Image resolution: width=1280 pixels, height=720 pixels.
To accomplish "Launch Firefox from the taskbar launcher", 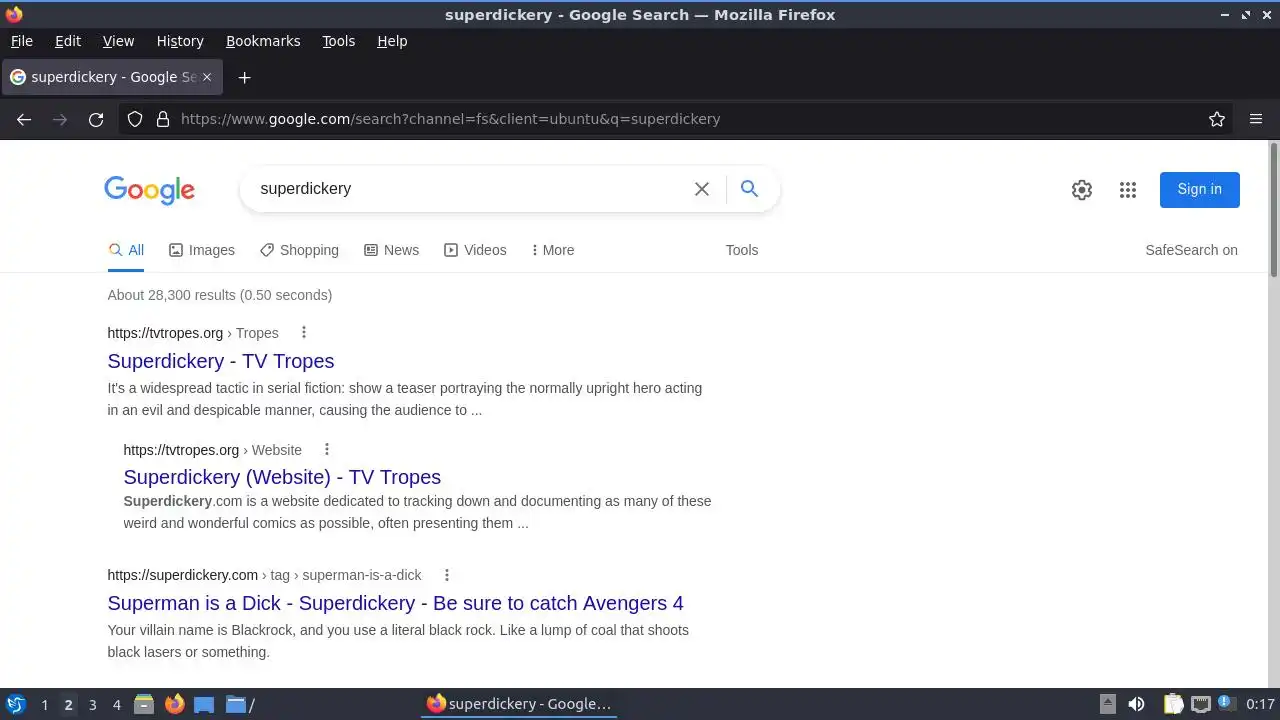I will pyautogui.click(x=175, y=704).
